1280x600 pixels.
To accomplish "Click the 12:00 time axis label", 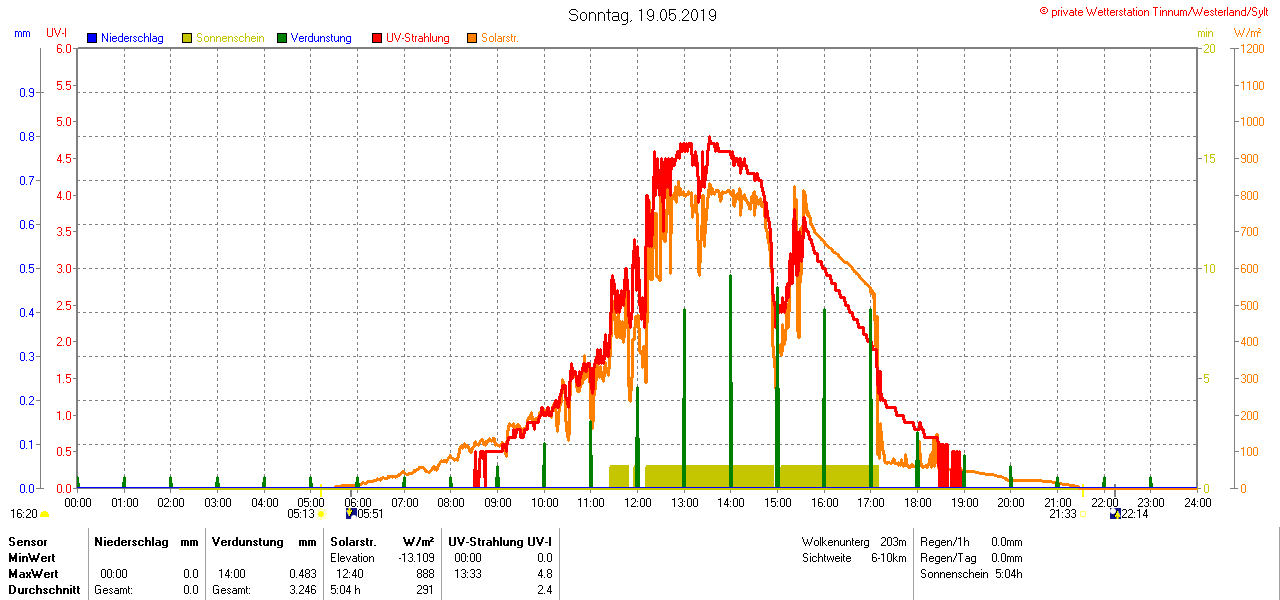I will [x=638, y=502].
